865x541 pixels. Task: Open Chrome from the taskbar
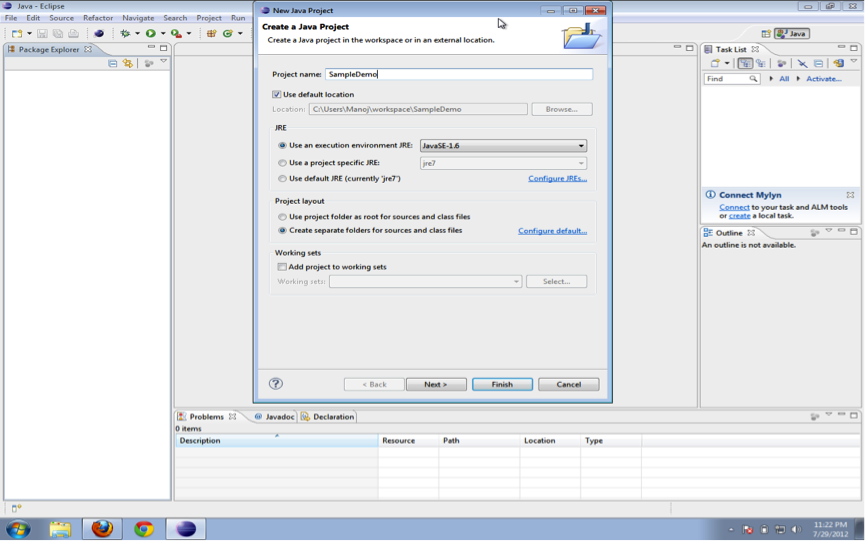(x=144, y=529)
